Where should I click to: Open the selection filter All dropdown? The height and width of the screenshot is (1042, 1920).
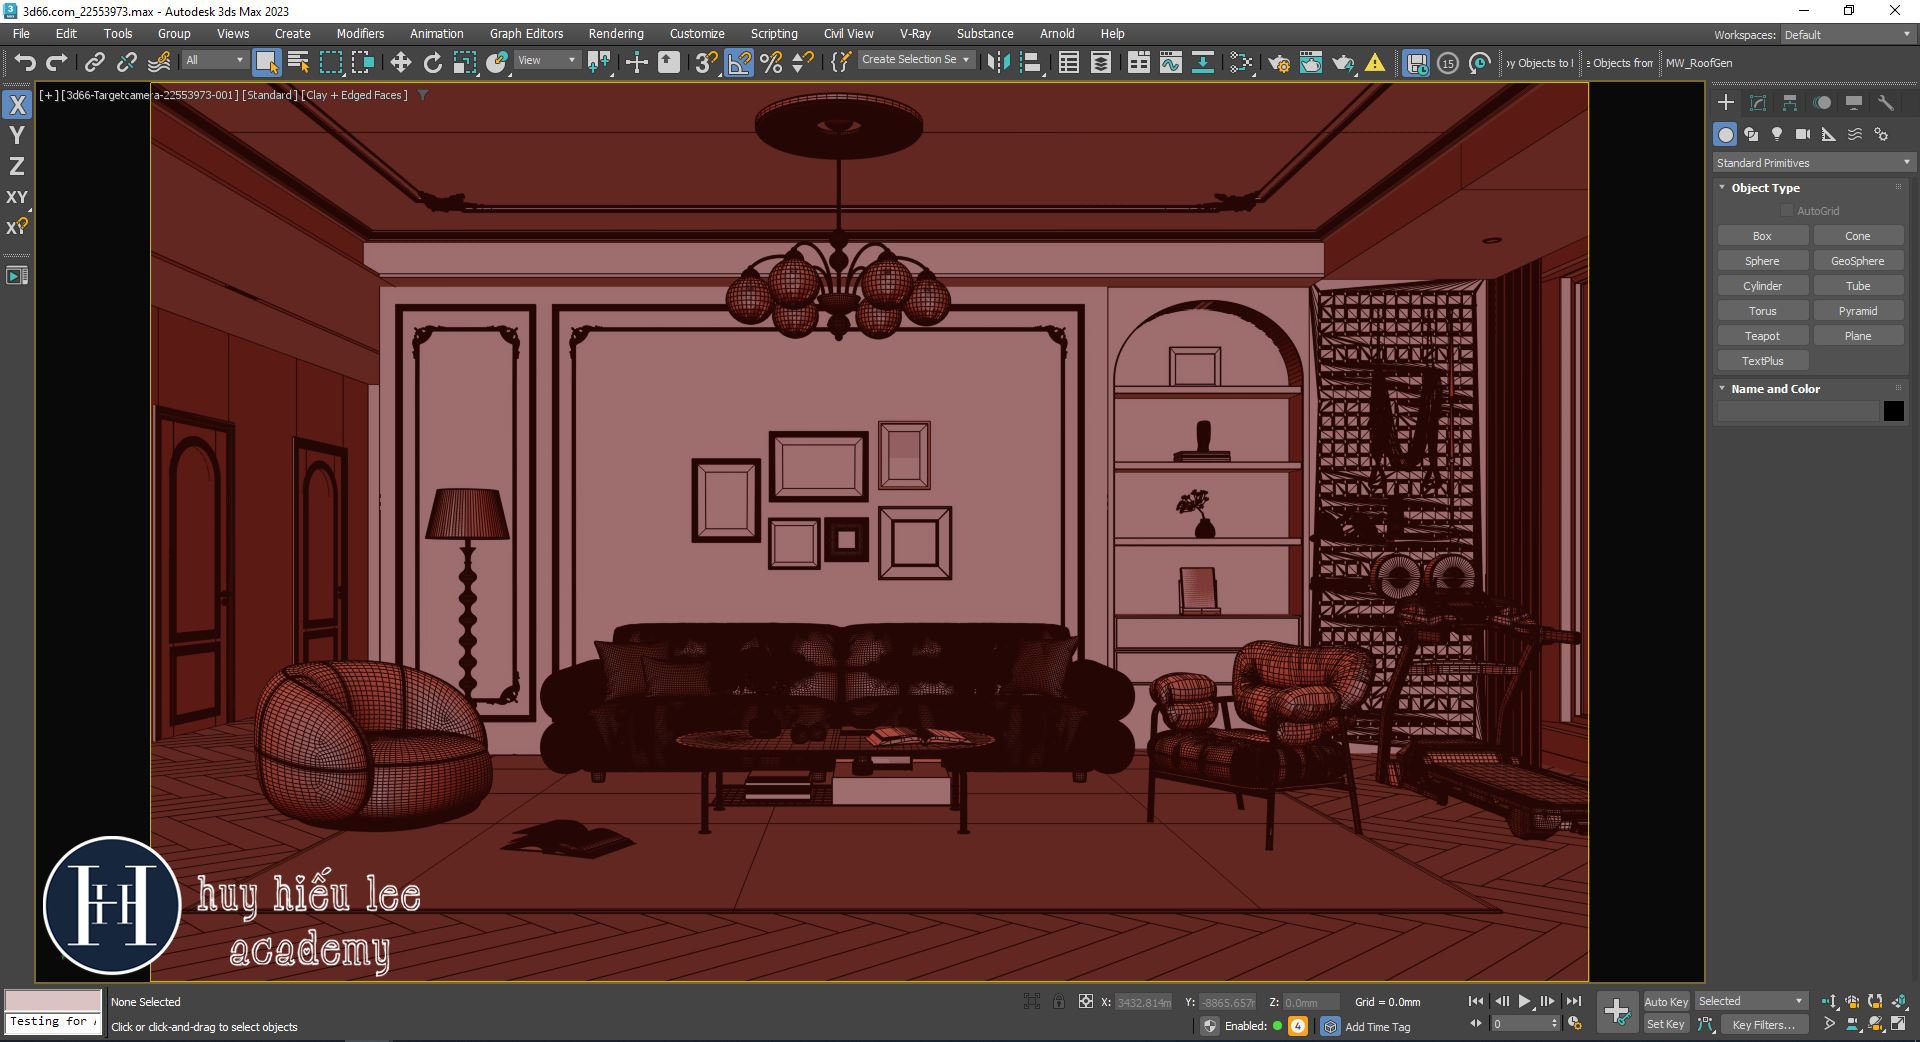(x=214, y=60)
